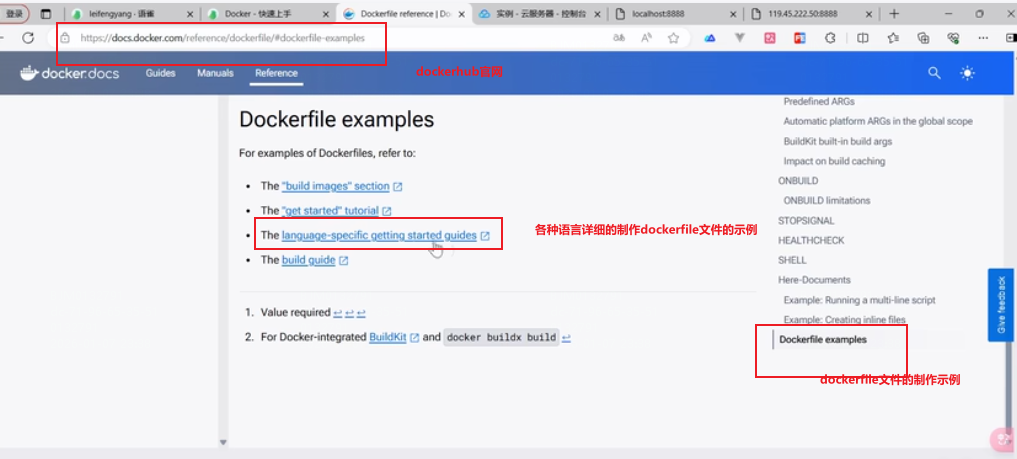Jump to ONBUILD section in sidebar
1017x459 pixels.
(798, 181)
